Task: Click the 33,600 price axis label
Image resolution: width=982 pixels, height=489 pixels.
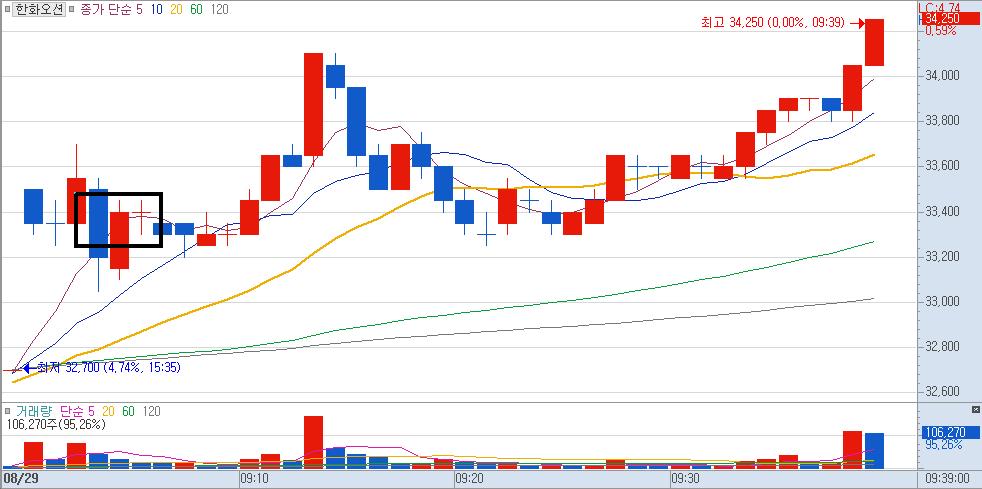Action: pos(943,166)
